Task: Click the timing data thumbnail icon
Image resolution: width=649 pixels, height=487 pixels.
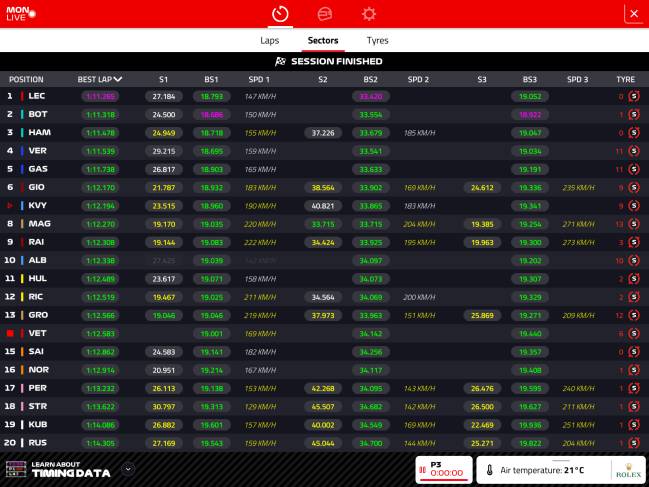Action: [x=16, y=469]
